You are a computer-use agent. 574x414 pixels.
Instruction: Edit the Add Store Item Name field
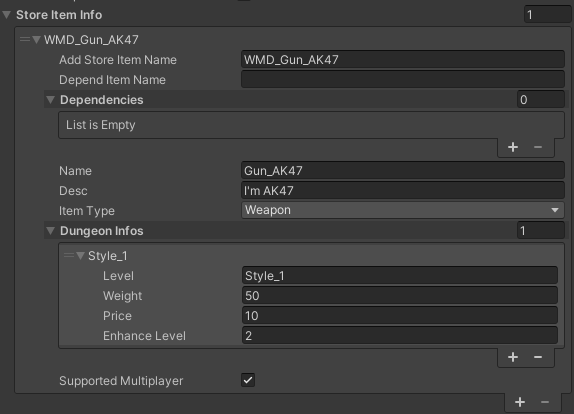pyautogui.click(x=403, y=59)
